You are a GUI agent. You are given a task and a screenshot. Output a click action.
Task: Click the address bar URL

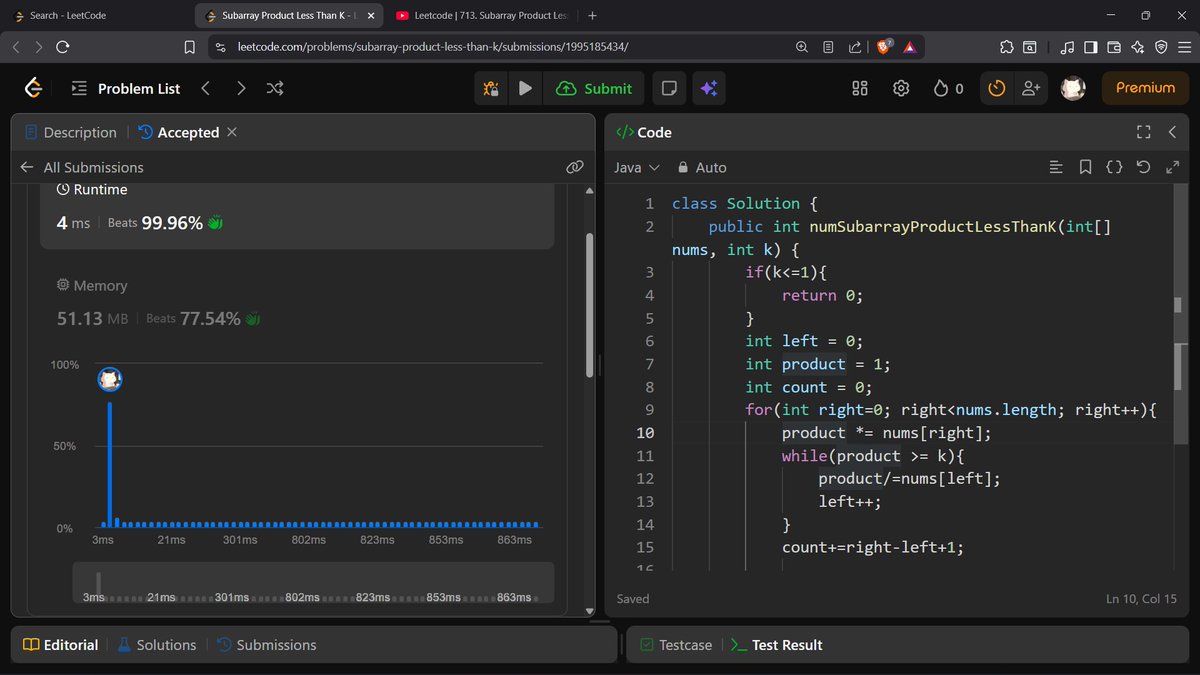point(433,47)
